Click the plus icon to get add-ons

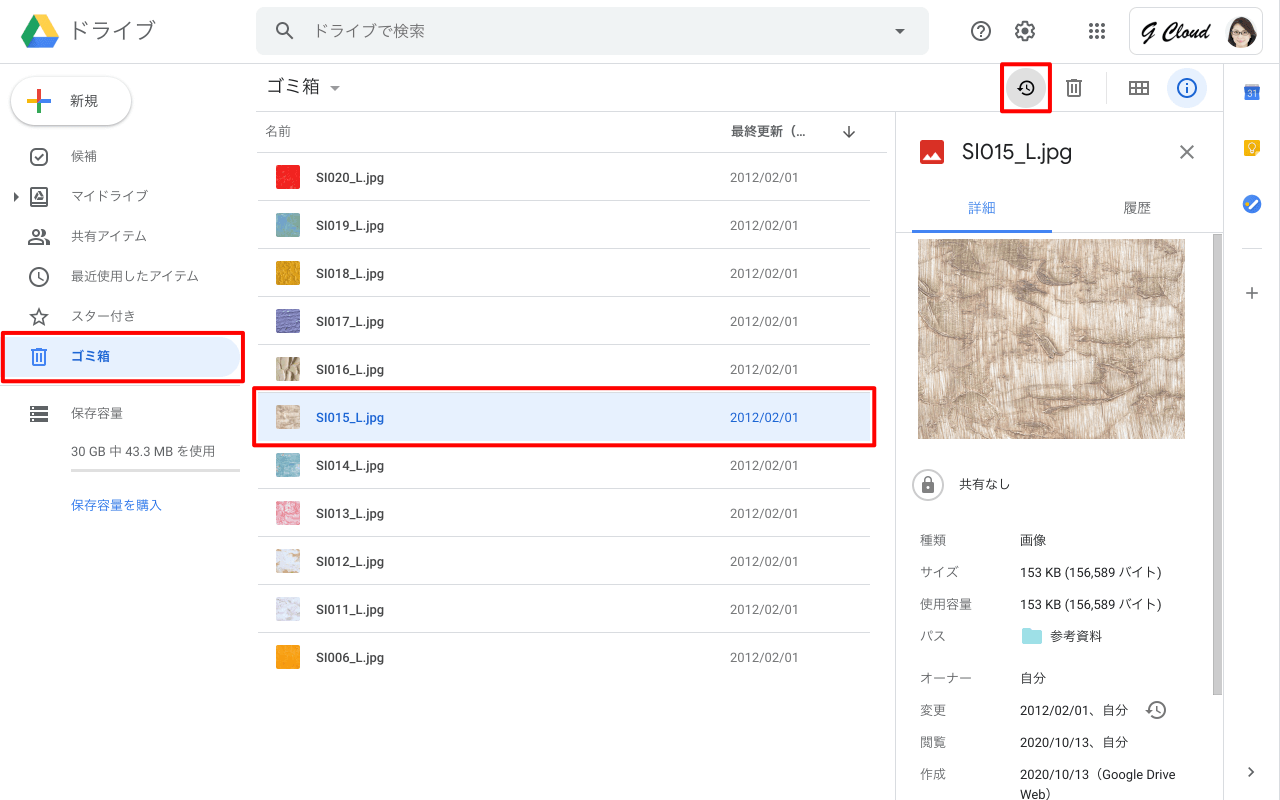(x=1251, y=293)
